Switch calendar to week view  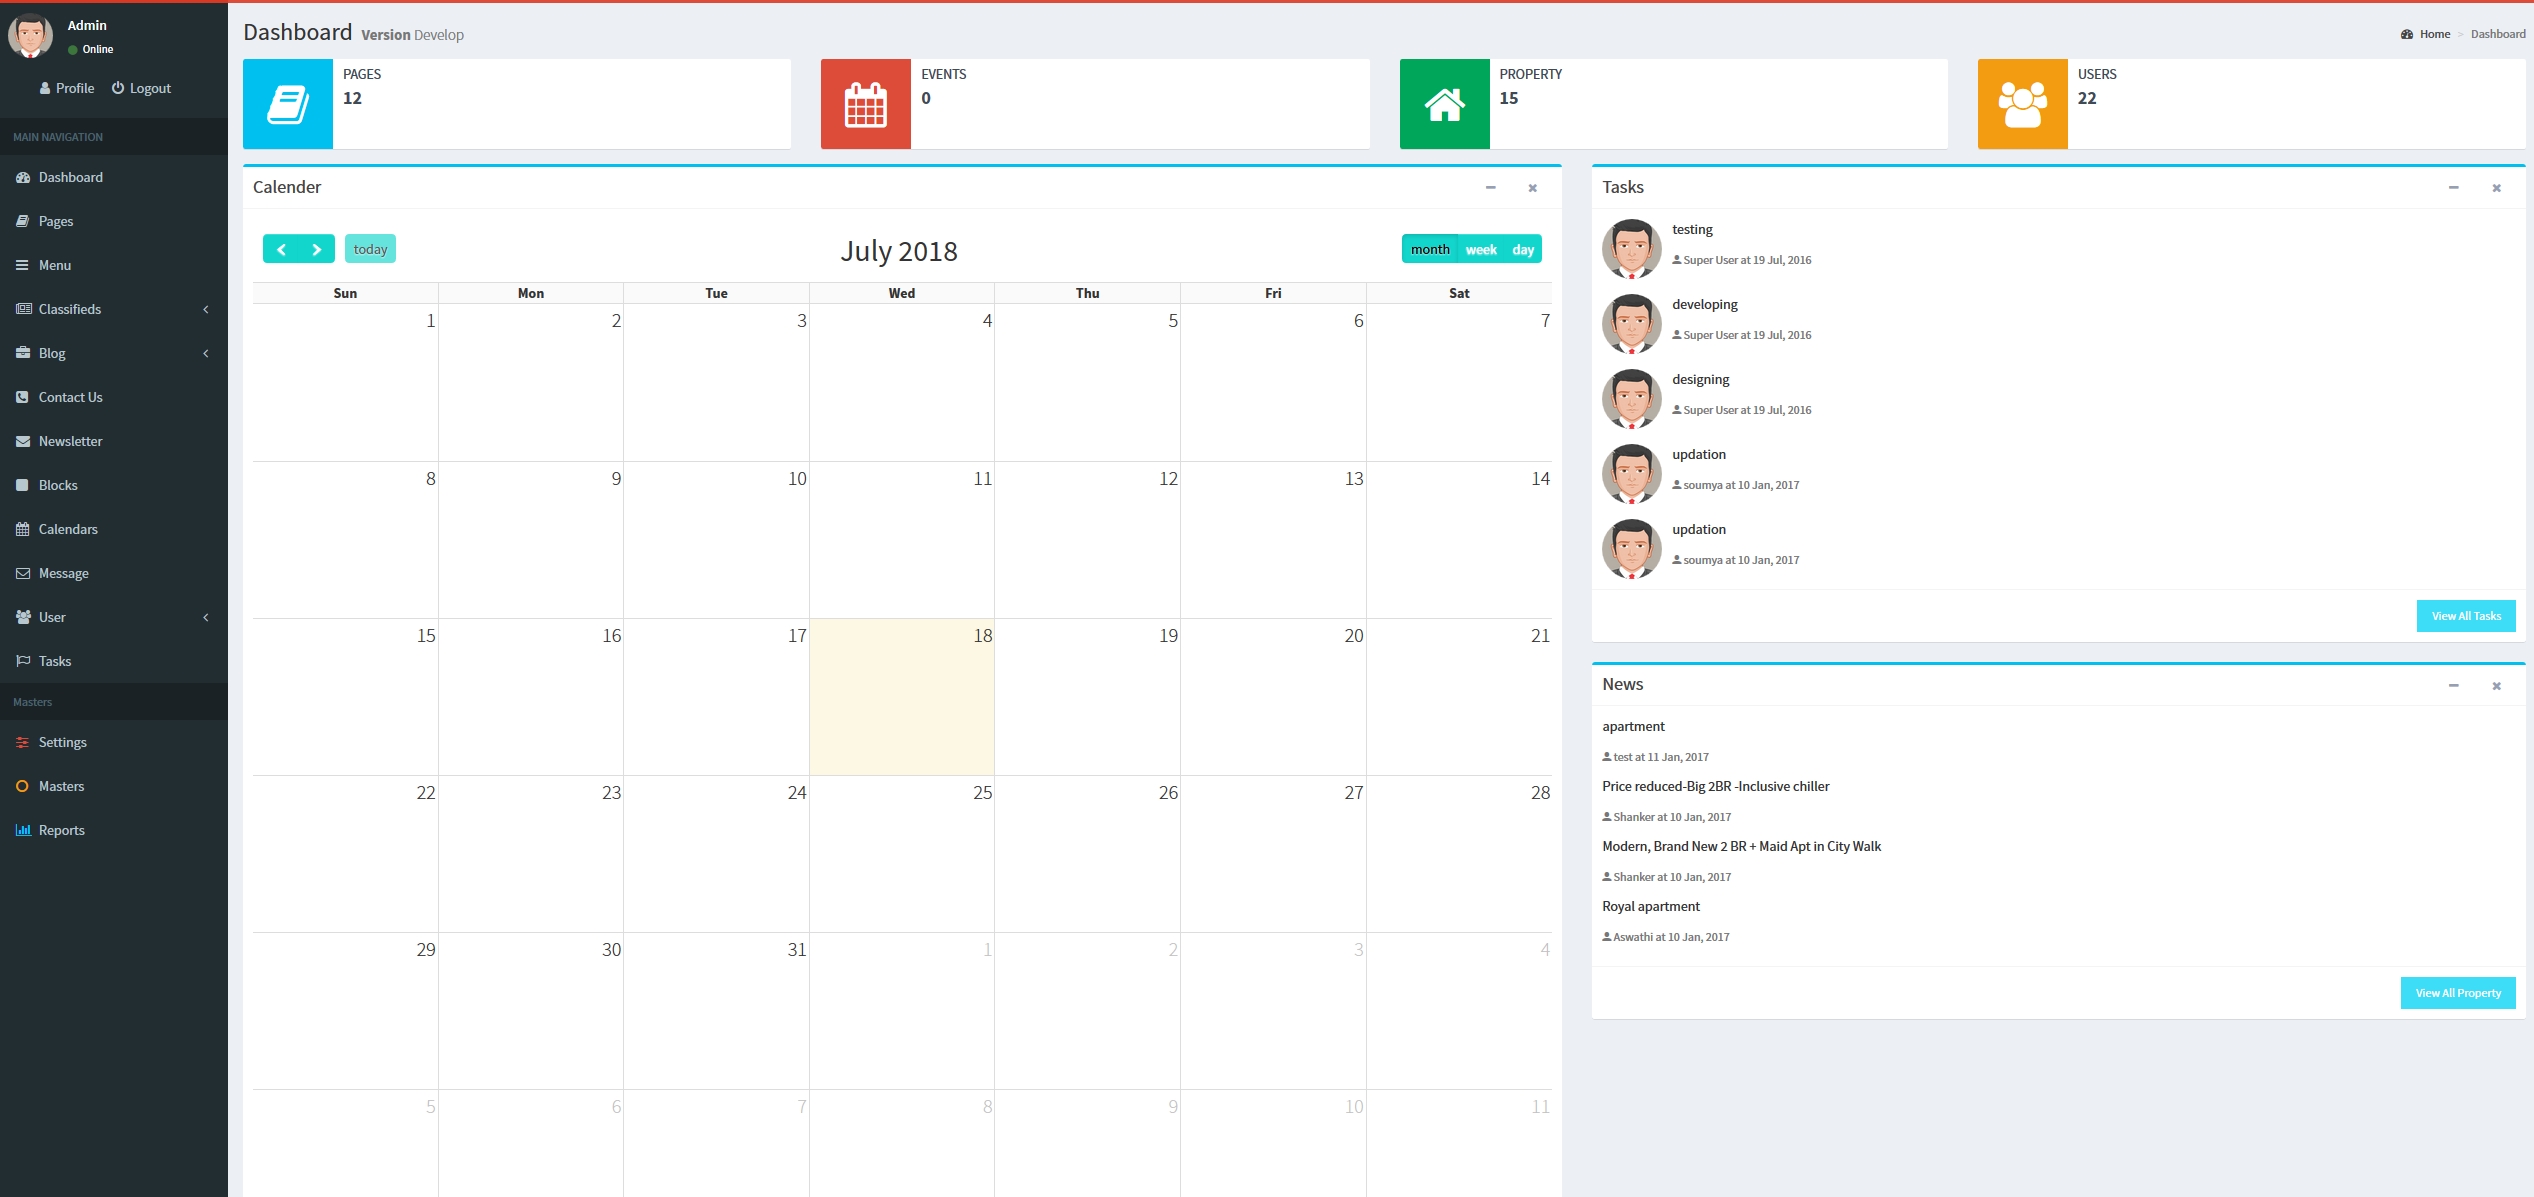point(1481,249)
